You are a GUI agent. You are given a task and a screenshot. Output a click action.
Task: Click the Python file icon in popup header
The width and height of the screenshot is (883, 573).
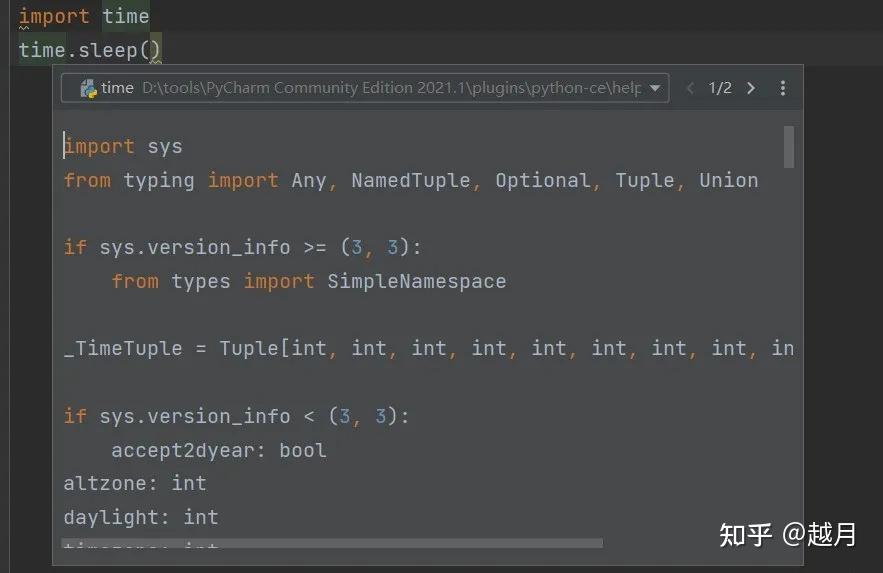point(88,88)
